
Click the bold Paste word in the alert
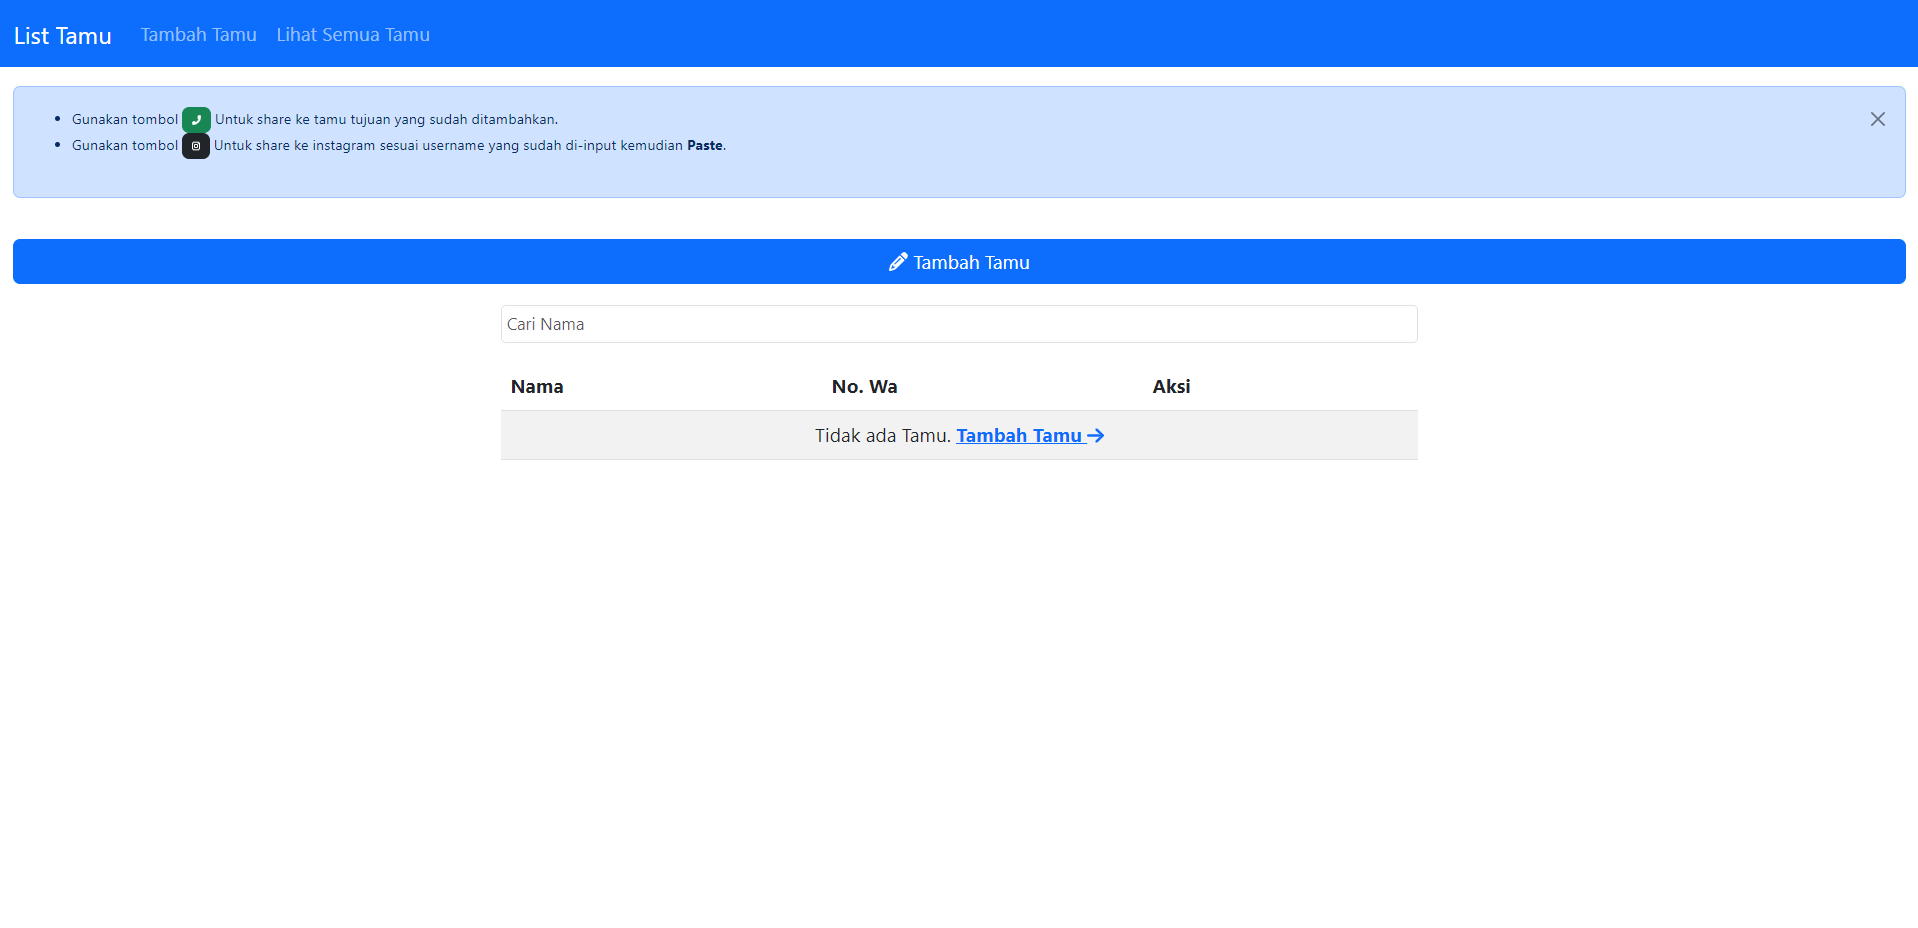(704, 146)
